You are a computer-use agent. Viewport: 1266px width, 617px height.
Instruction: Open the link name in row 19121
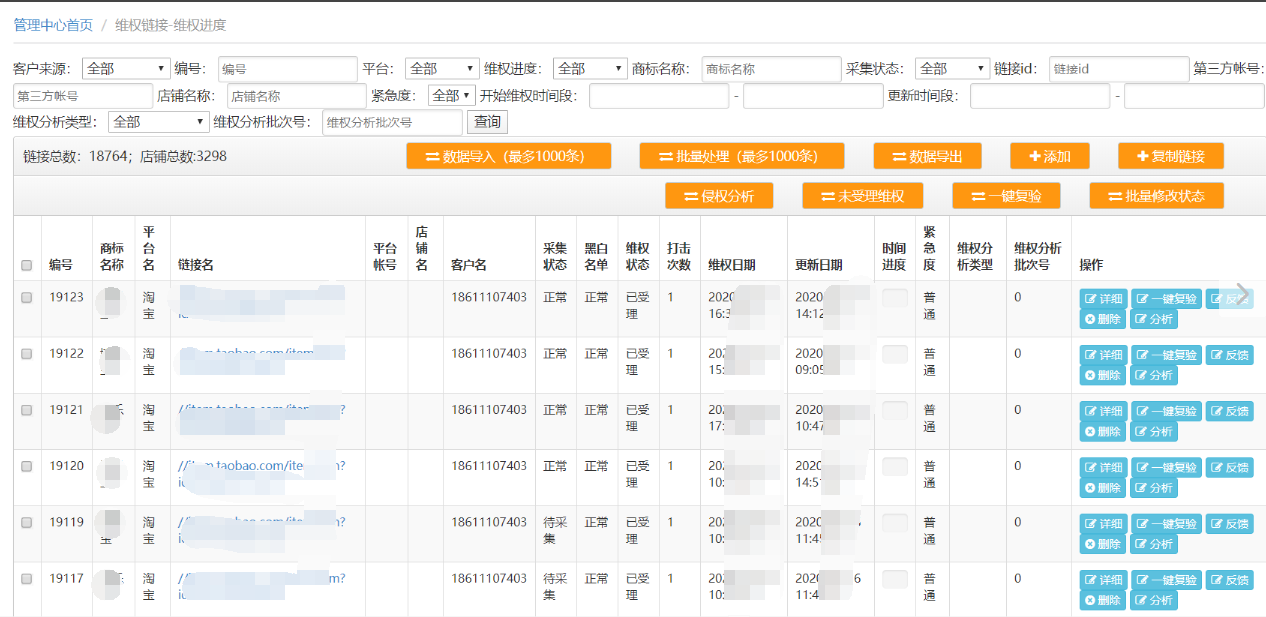pos(261,410)
